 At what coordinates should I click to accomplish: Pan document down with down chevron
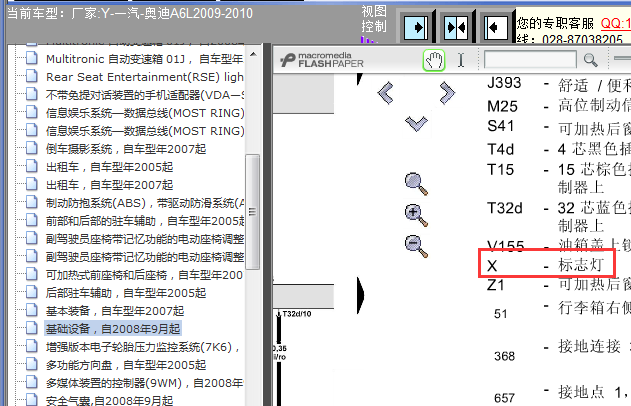(x=416, y=123)
